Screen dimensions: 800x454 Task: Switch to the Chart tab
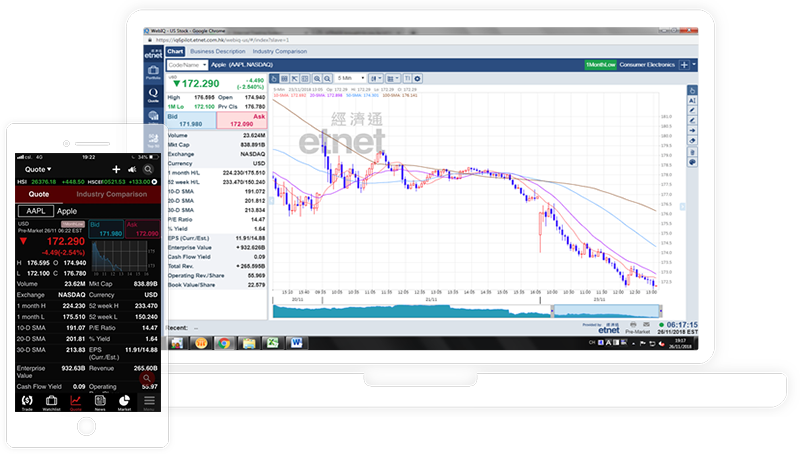coord(175,52)
